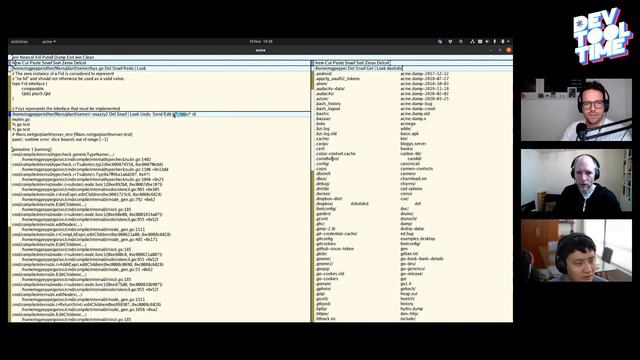The width and height of the screenshot is (640, 360).
Task: Click New in the right column tag
Action: [320, 63]
